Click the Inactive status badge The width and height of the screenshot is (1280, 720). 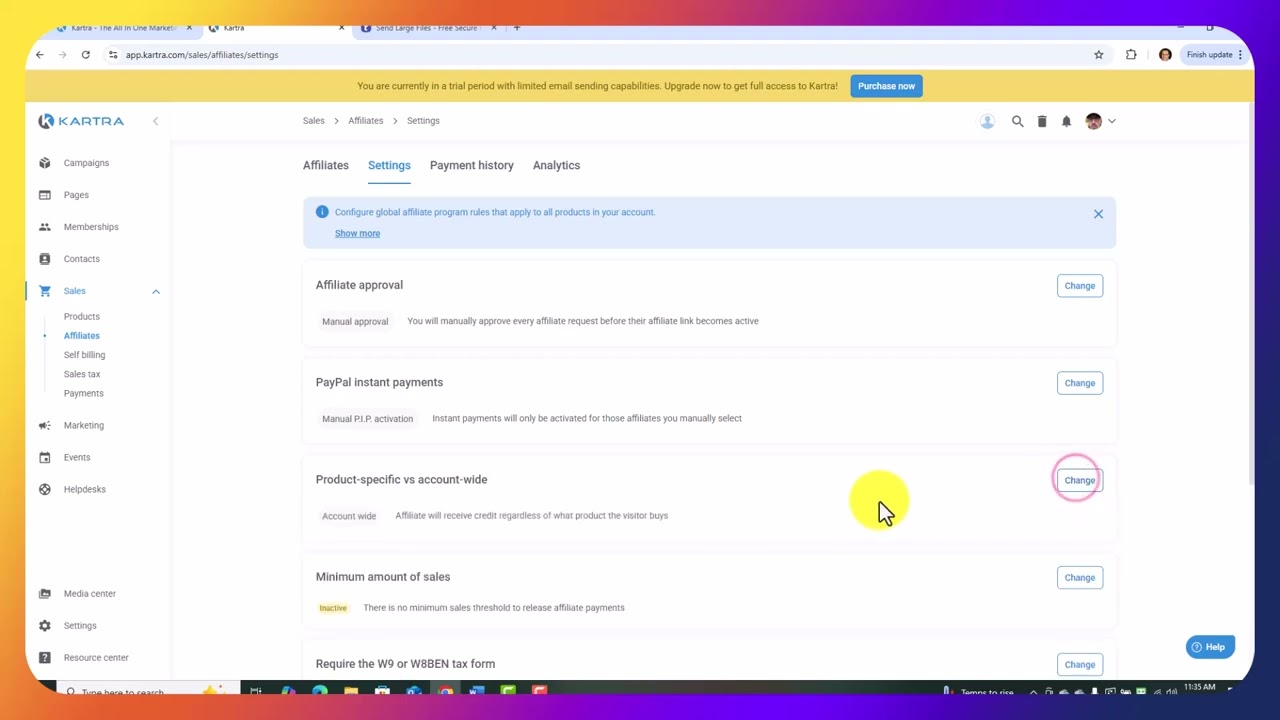pos(333,608)
